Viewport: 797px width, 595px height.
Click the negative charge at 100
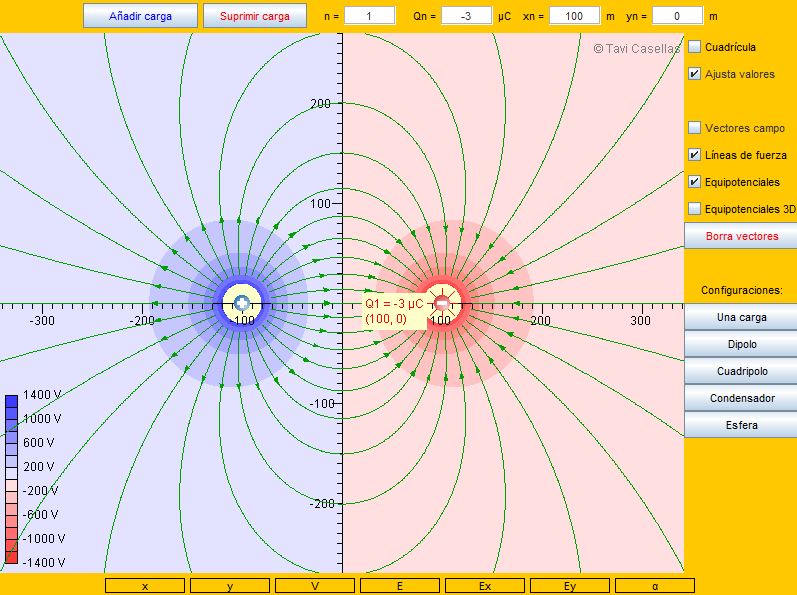443,303
